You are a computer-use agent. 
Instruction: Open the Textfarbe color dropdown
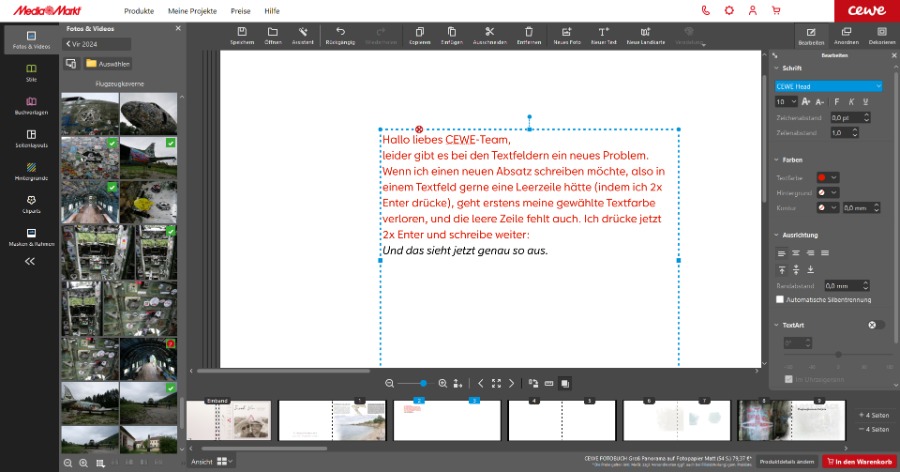827,177
